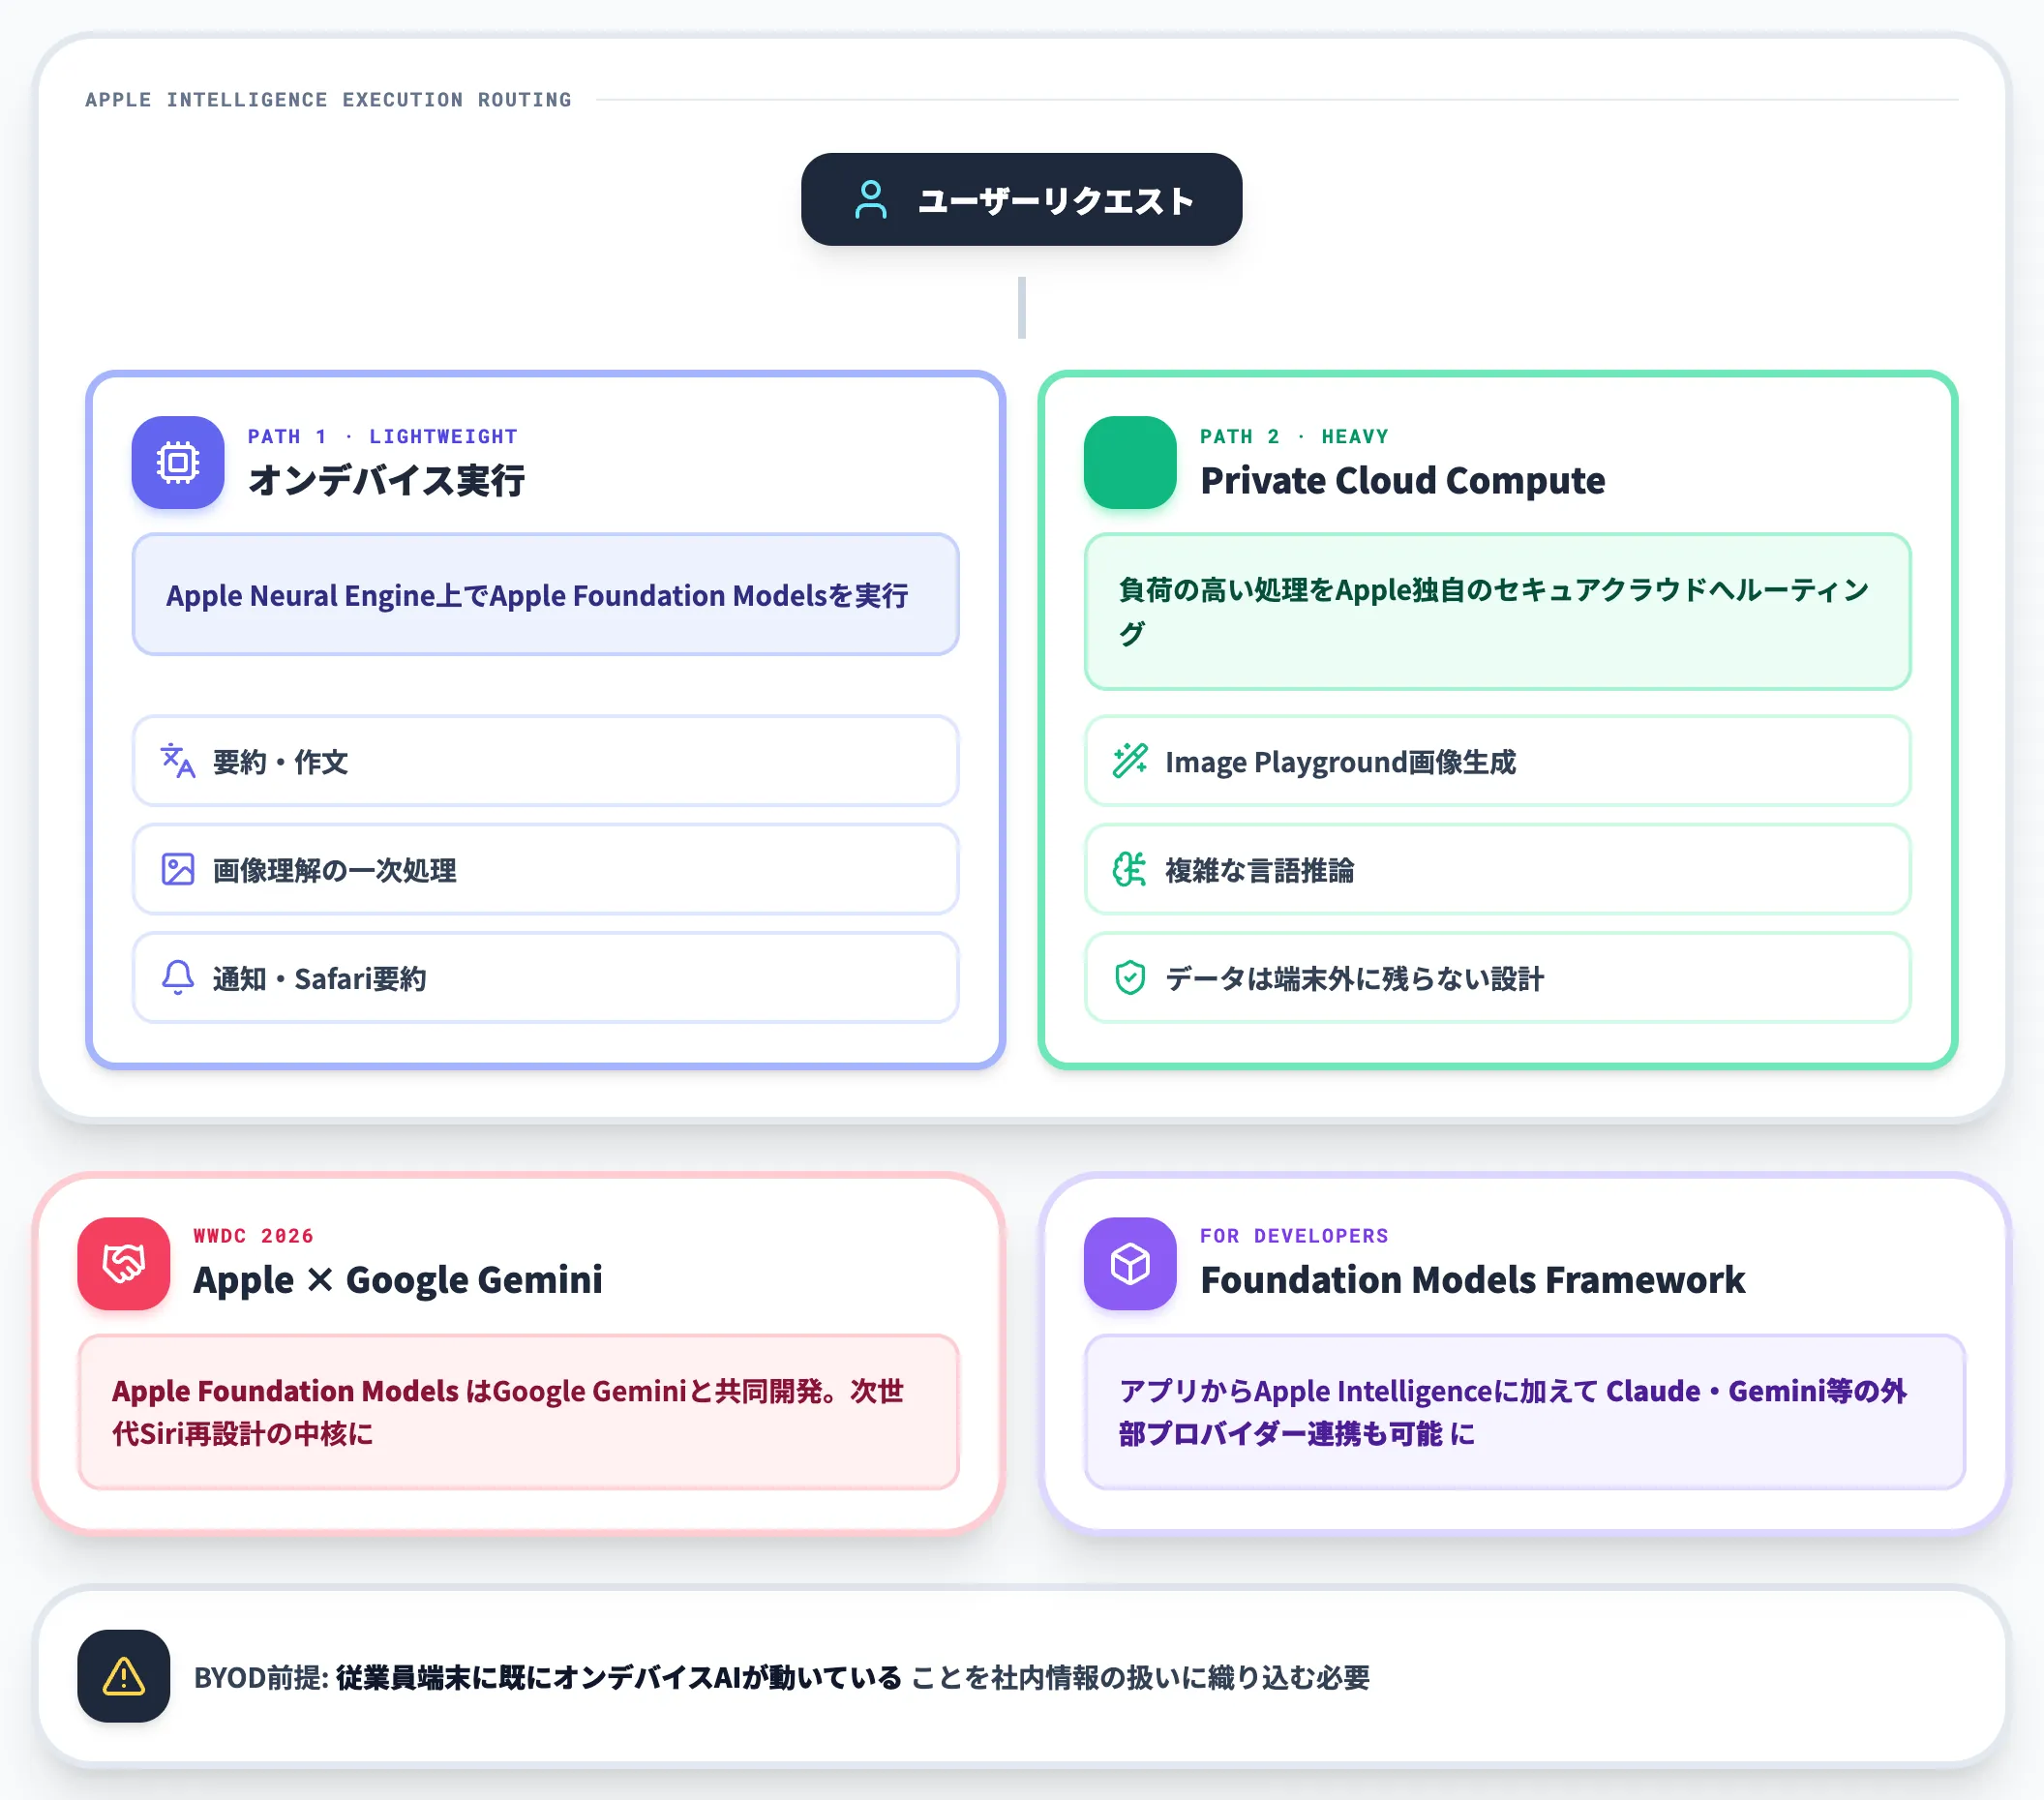2044x1800 pixels.
Task: Click the PATH 1 · LIGHTWEIGHT label
Action: (x=383, y=437)
